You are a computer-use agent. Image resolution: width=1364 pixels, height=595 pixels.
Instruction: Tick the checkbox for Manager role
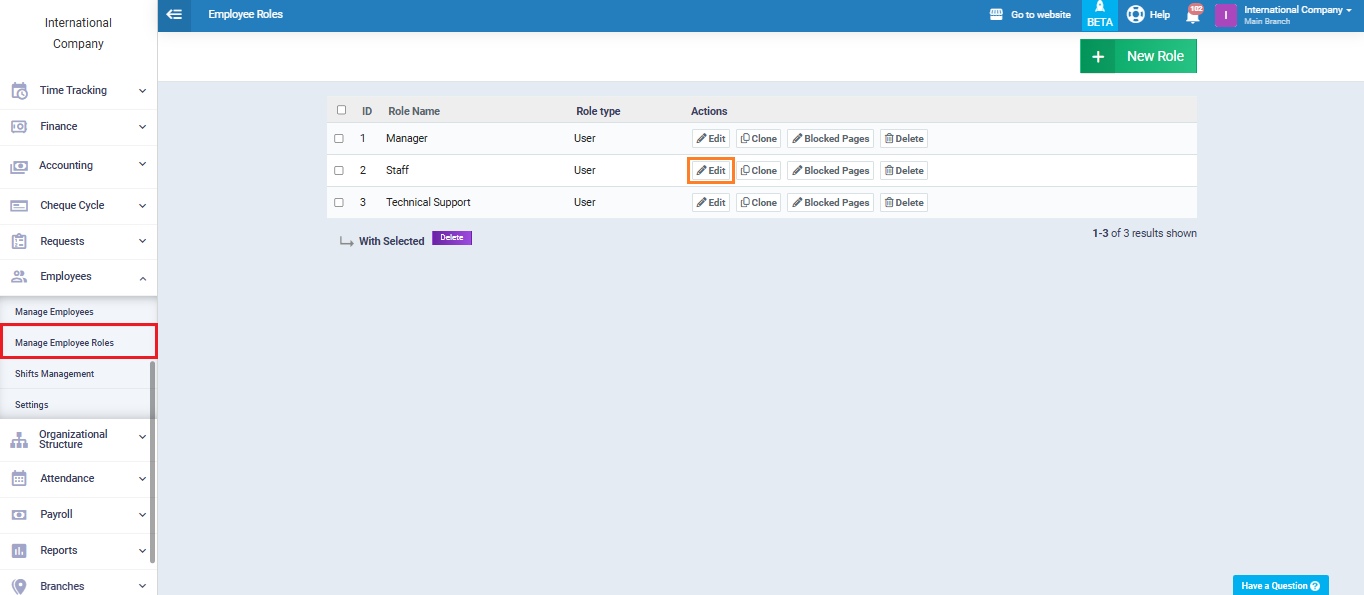[x=339, y=139]
